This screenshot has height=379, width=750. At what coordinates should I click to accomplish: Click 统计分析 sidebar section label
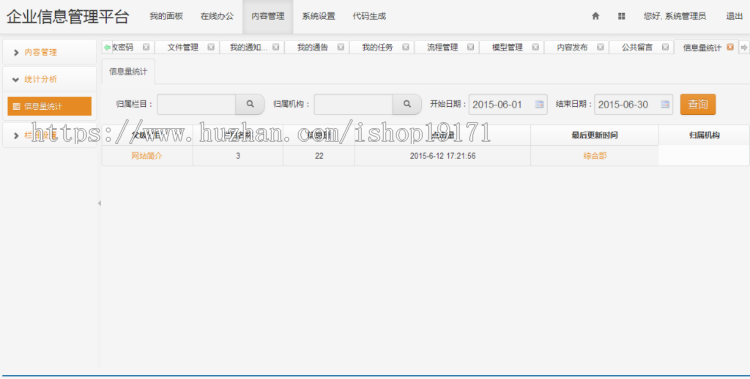(41, 79)
